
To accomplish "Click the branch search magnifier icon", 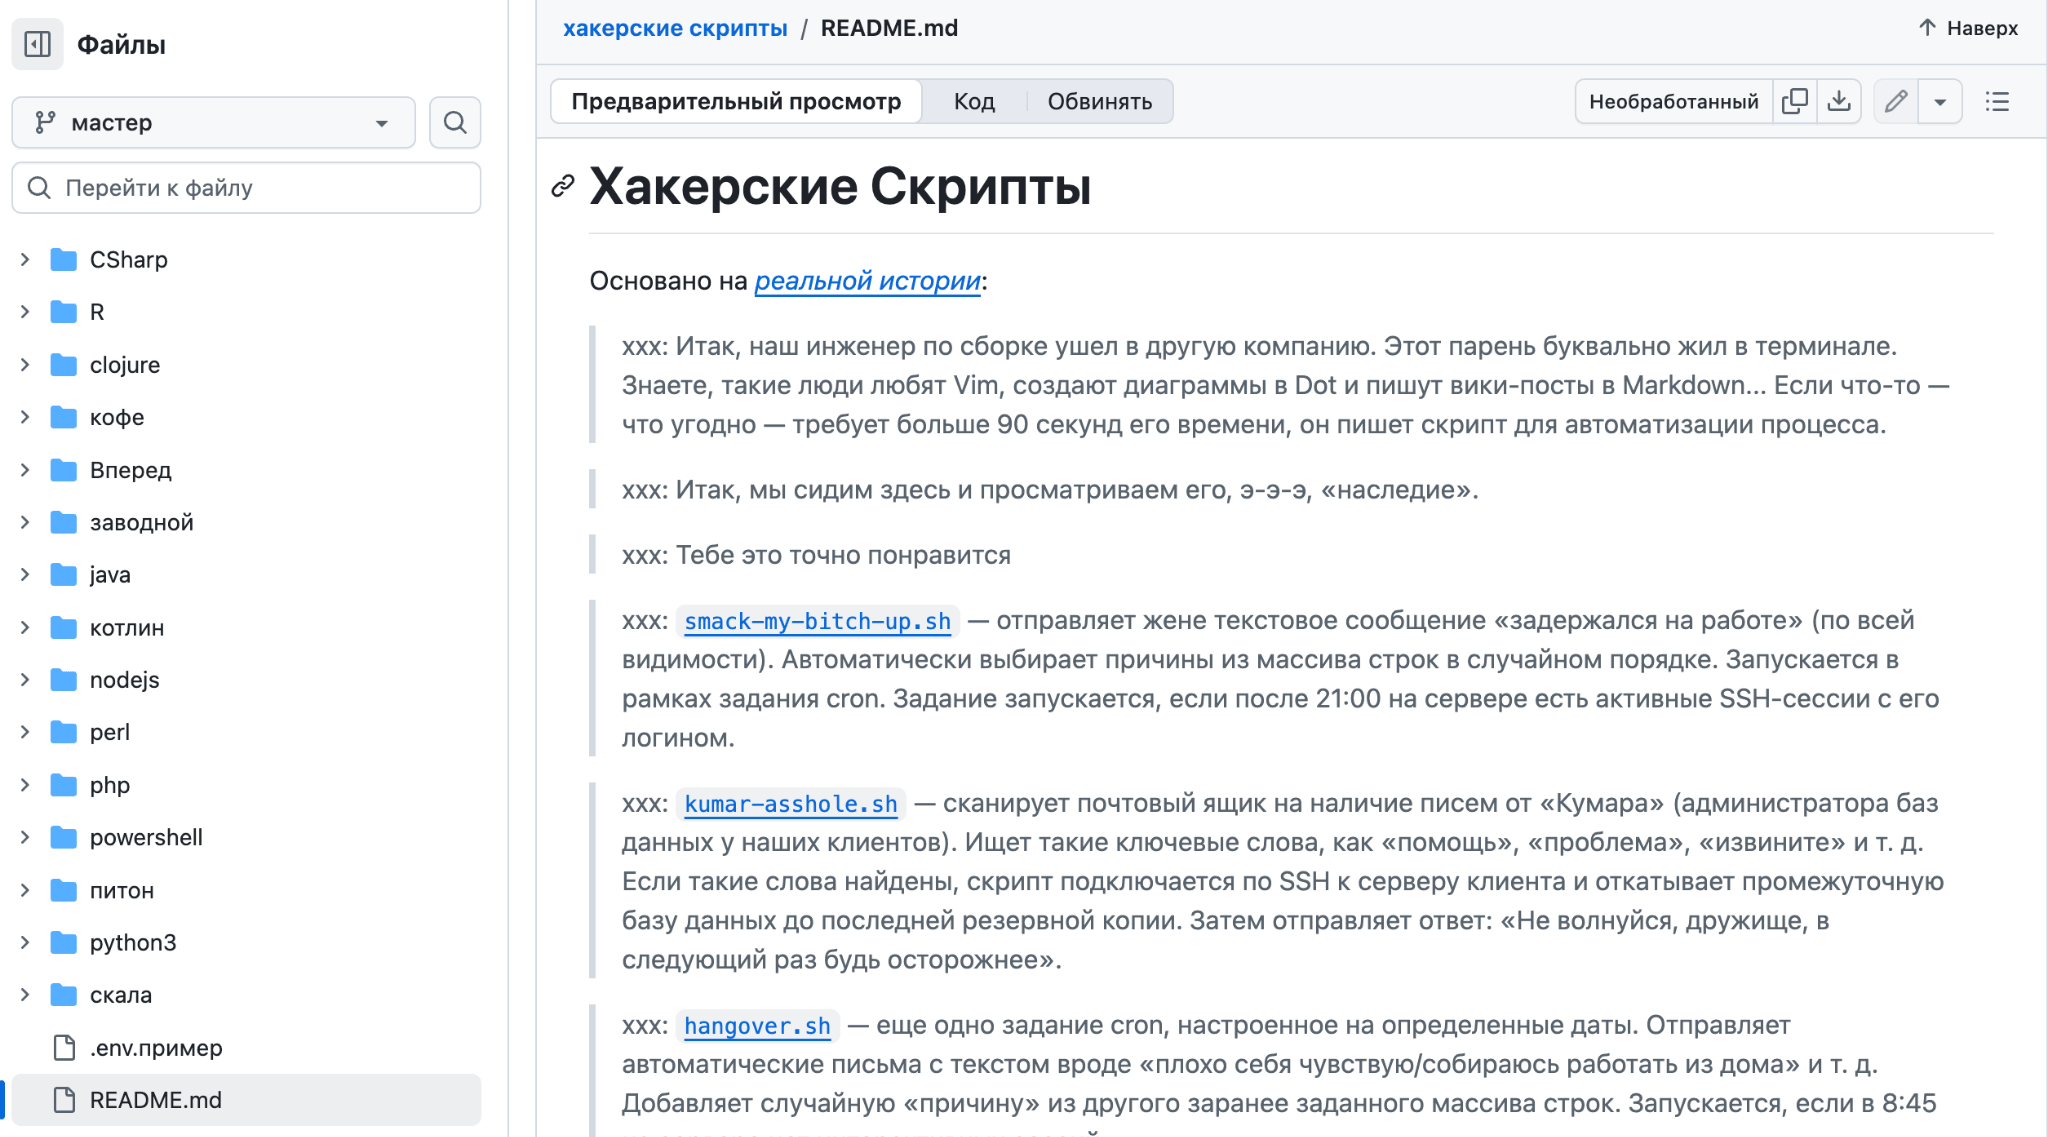I will coord(455,122).
